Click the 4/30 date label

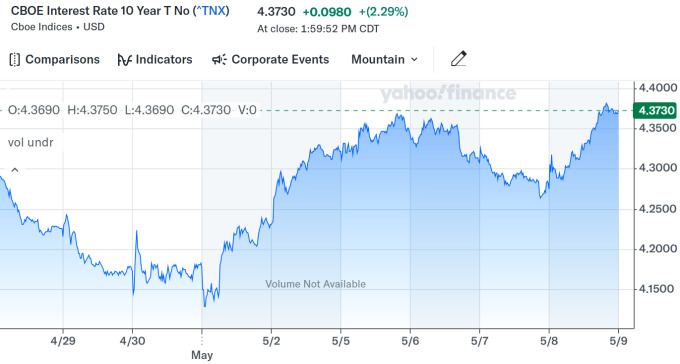coord(132,341)
